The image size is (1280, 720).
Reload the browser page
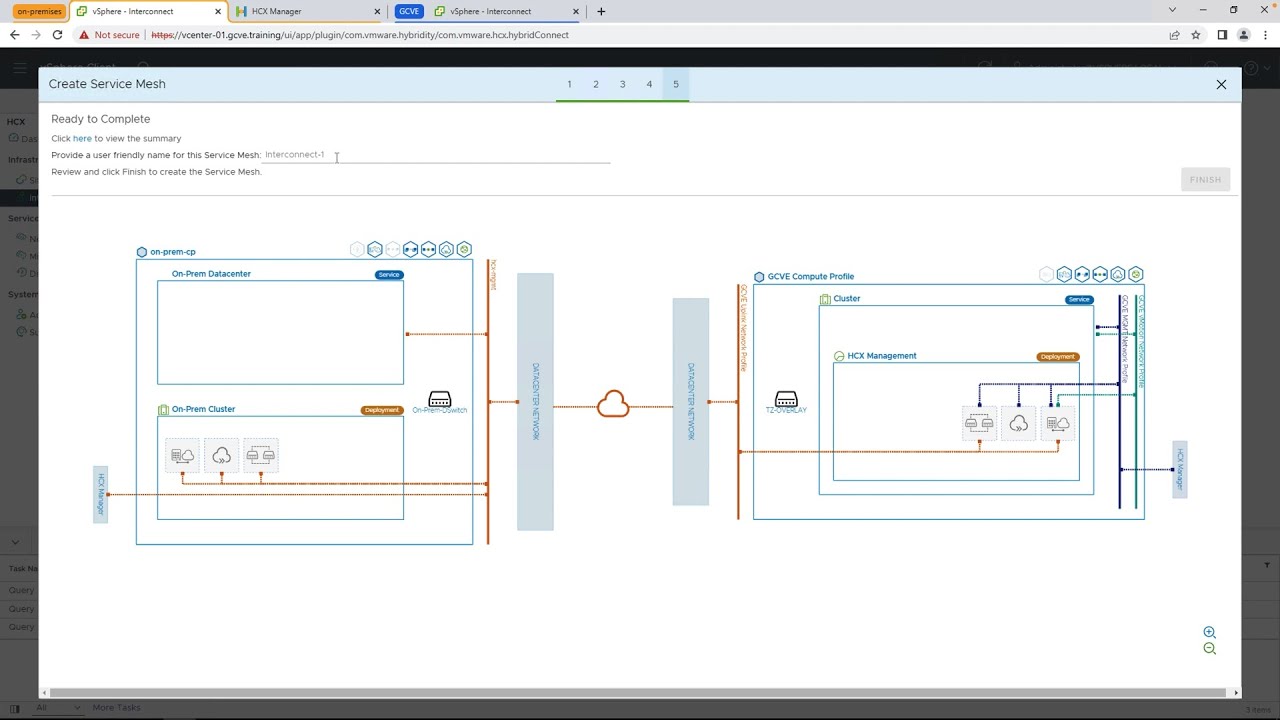(x=57, y=35)
